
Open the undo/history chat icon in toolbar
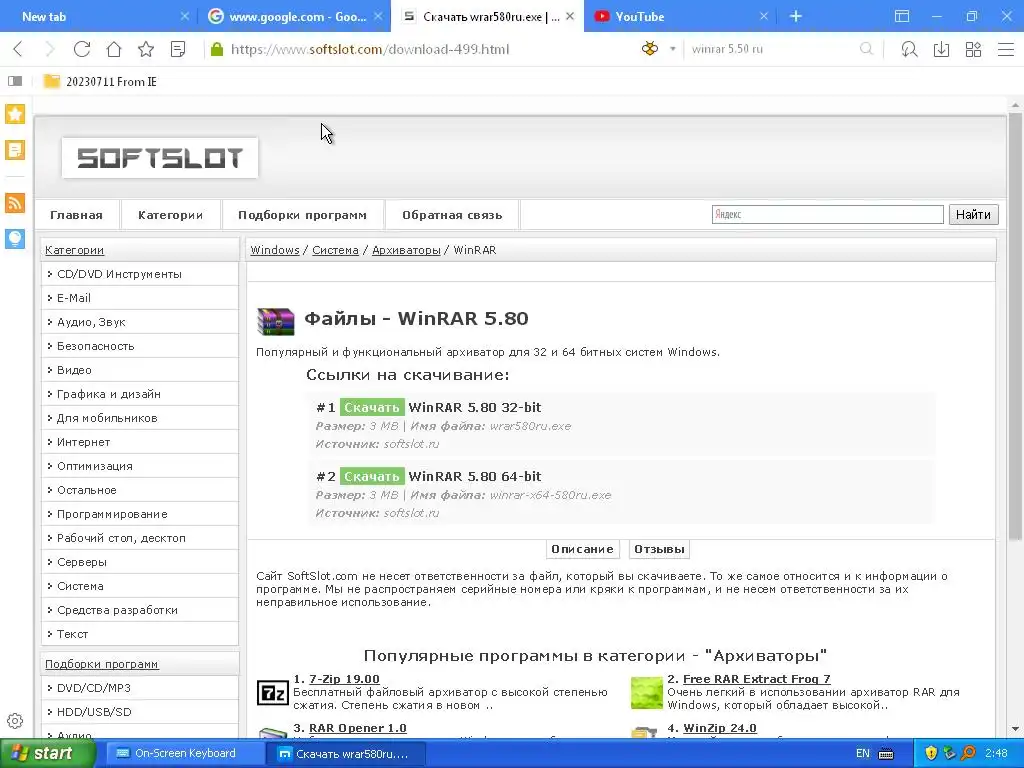[x=908, y=49]
